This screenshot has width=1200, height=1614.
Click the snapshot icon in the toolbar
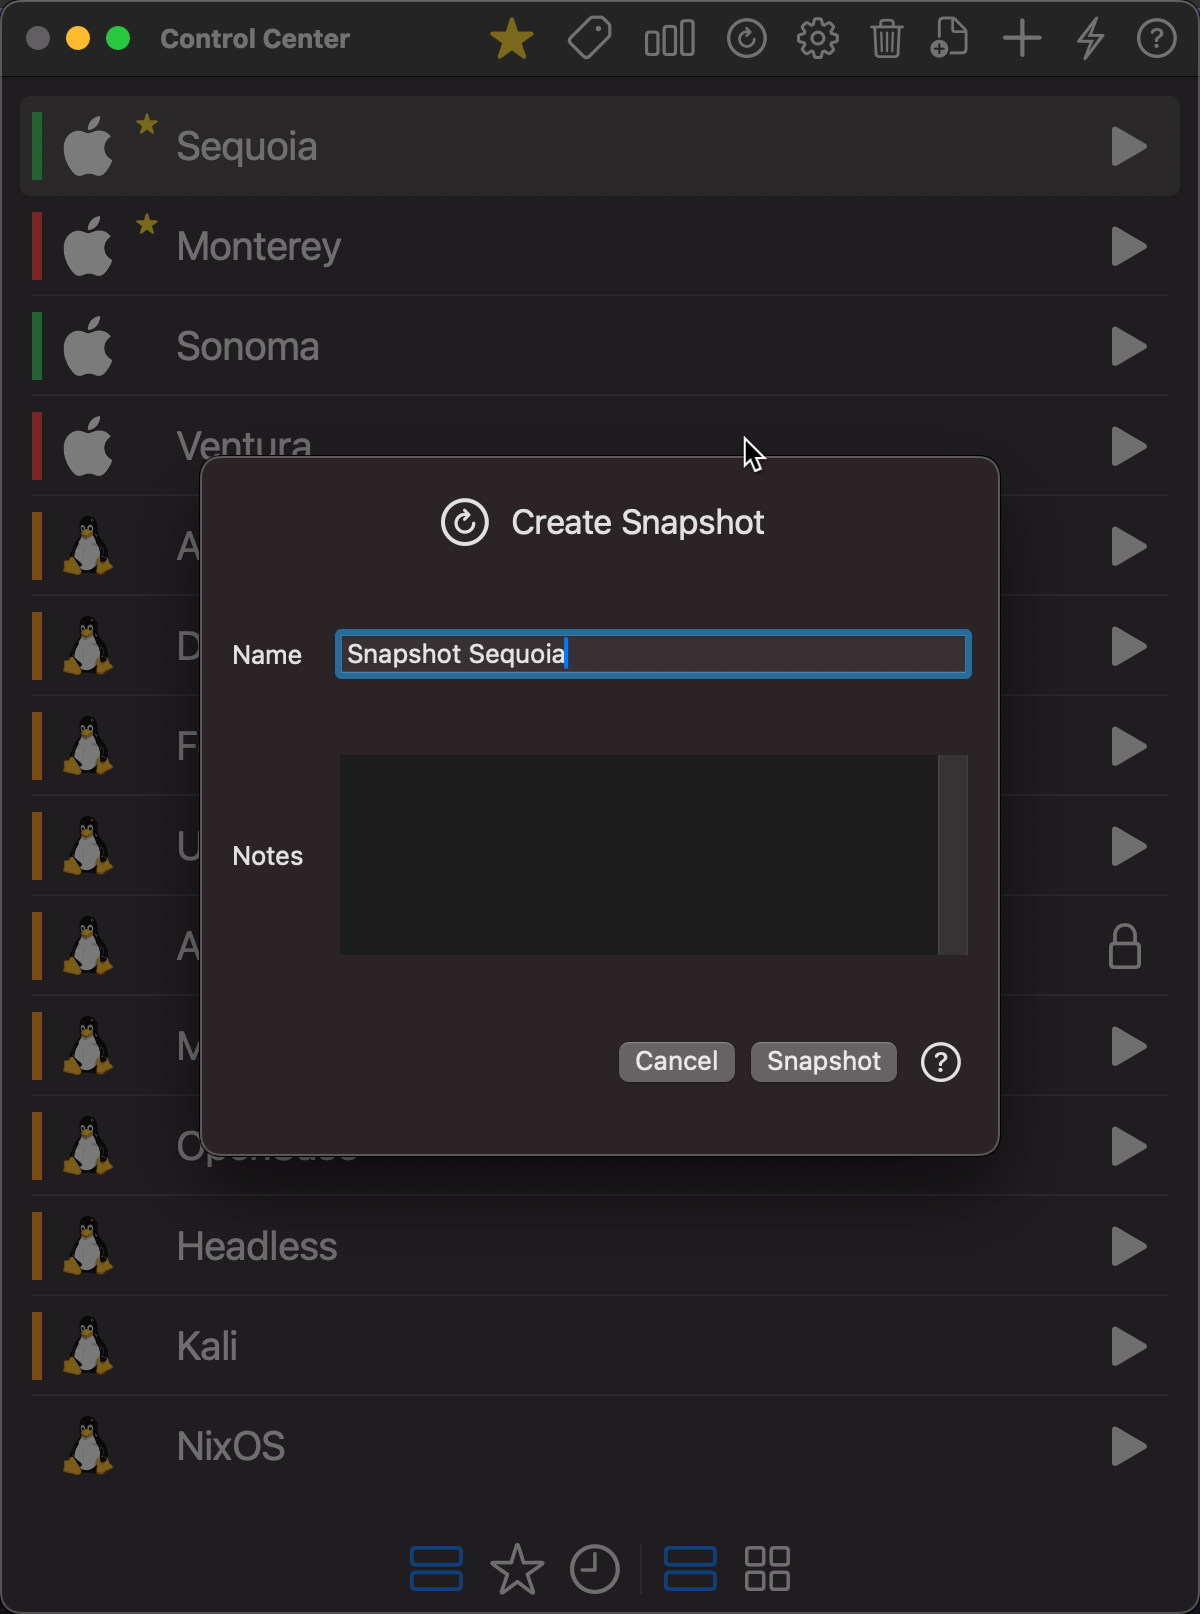(746, 39)
